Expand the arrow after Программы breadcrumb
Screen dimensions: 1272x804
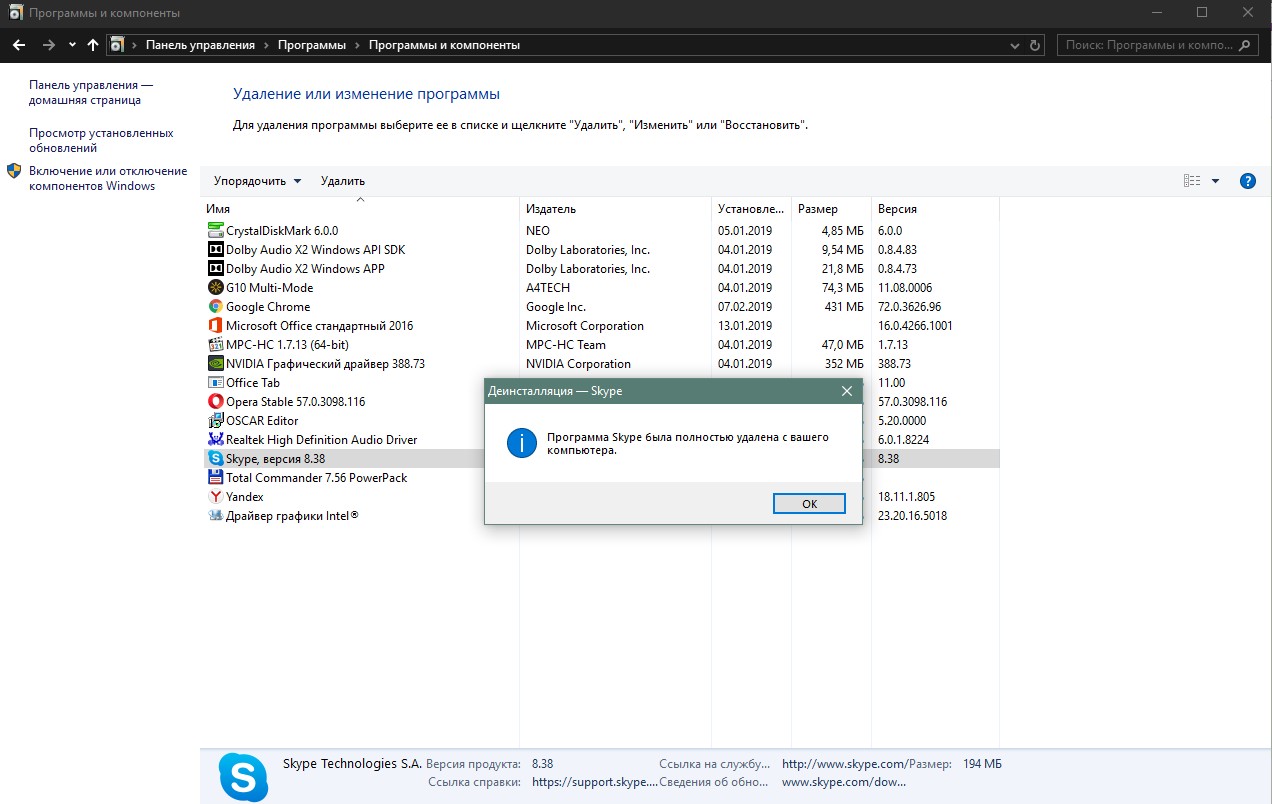tap(357, 45)
